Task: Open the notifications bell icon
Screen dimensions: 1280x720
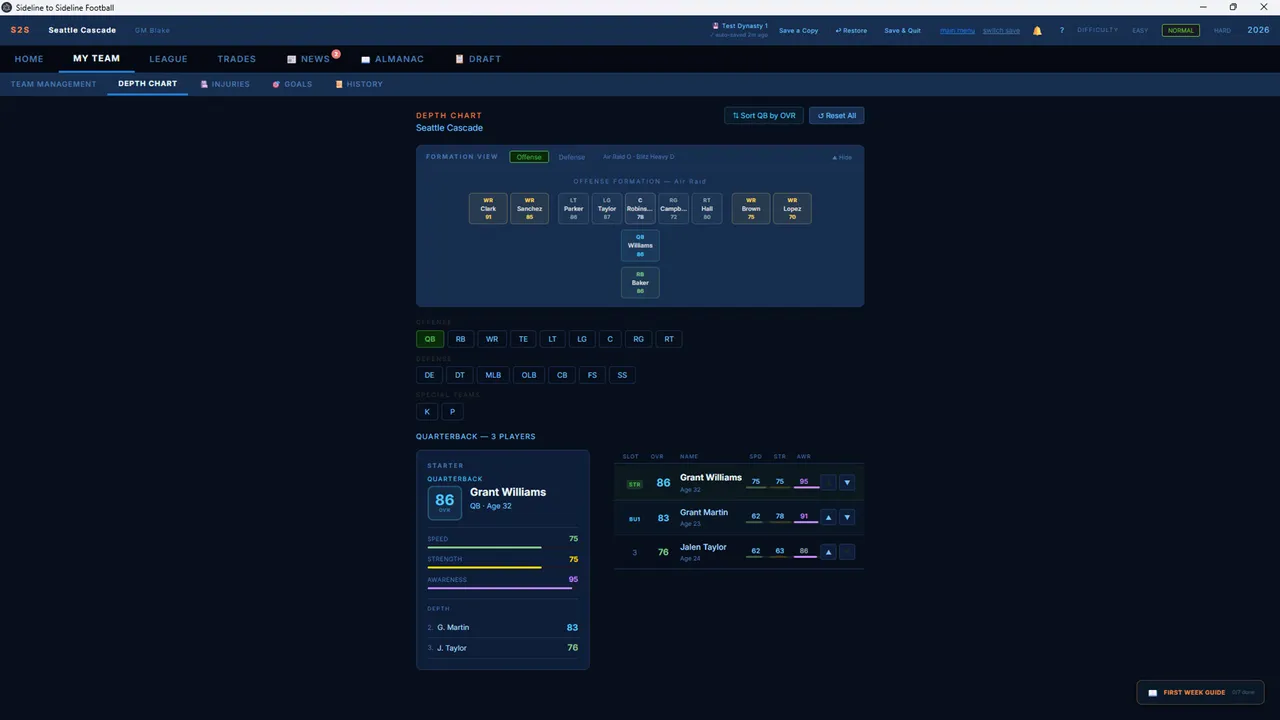Action: (x=1037, y=31)
